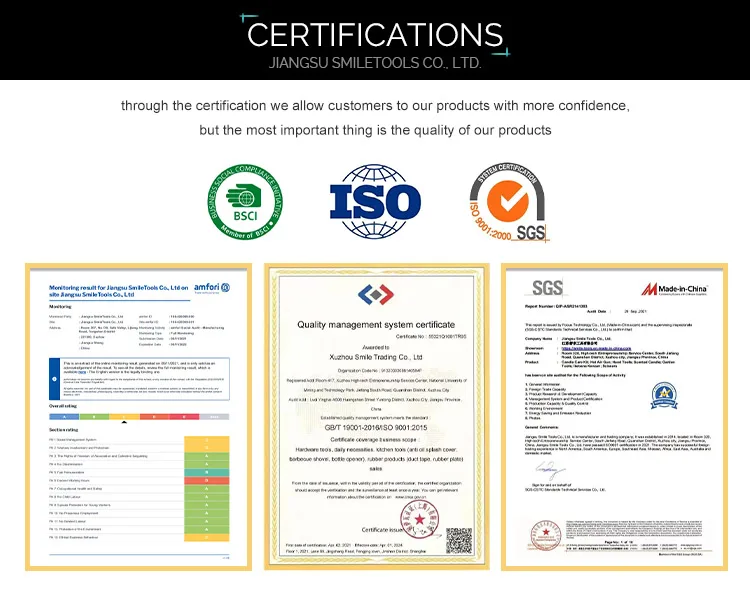Click the QR code on quality certificate
Image resolution: width=750 pixels, height=616 pixels.
[459, 540]
